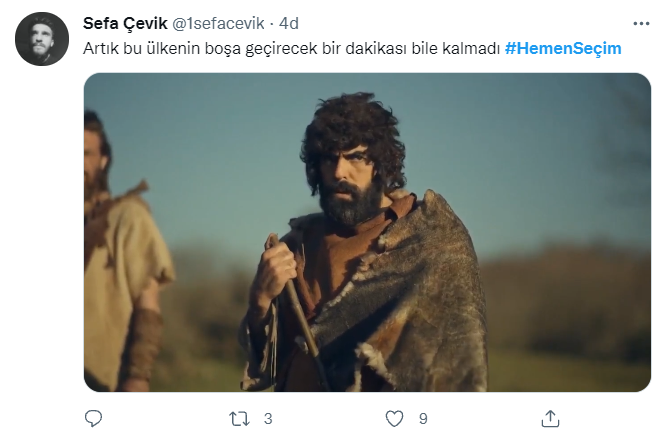Visit the Sefa Çevik display name link
Image resolution: width=670 pixels, height=442 pixels.
(x=125, y=23)
